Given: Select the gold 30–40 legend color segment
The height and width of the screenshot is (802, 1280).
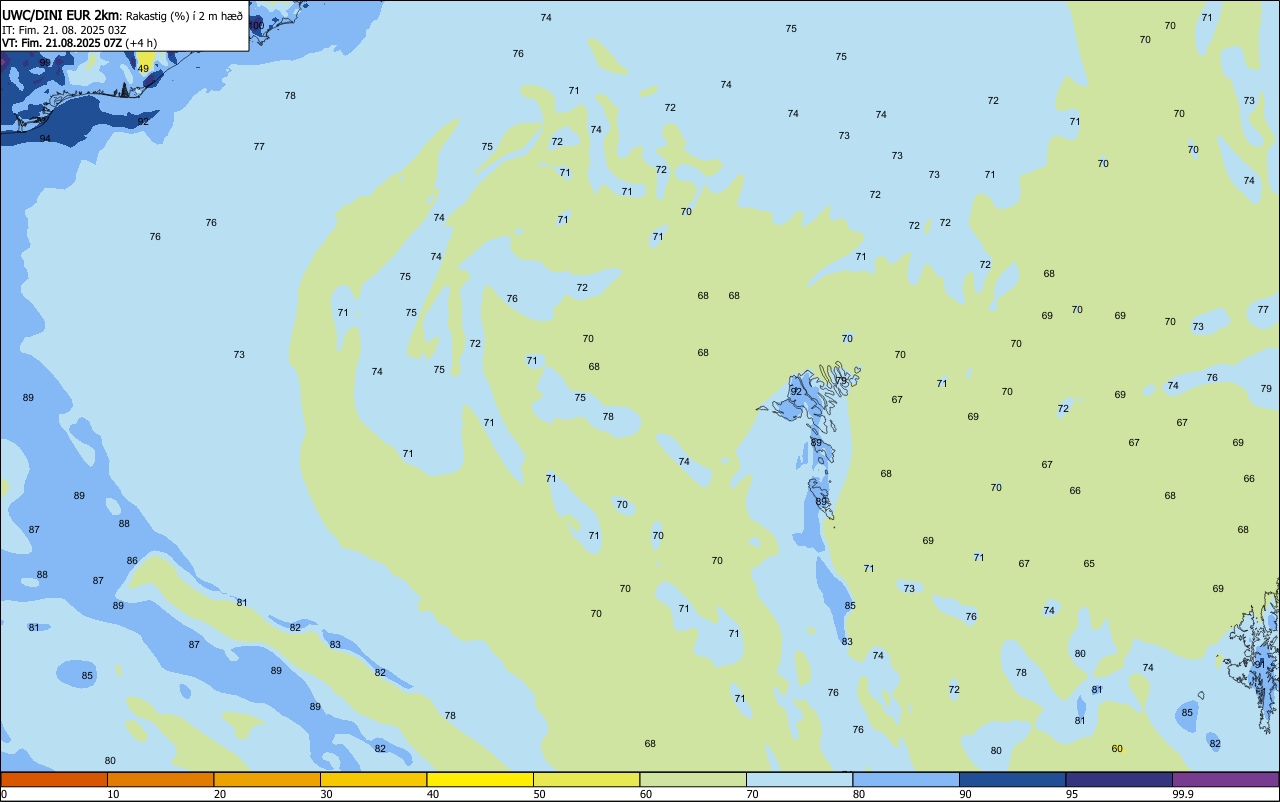Looking at the screenshot, I should pyautogui.click(x=374, y=779).
